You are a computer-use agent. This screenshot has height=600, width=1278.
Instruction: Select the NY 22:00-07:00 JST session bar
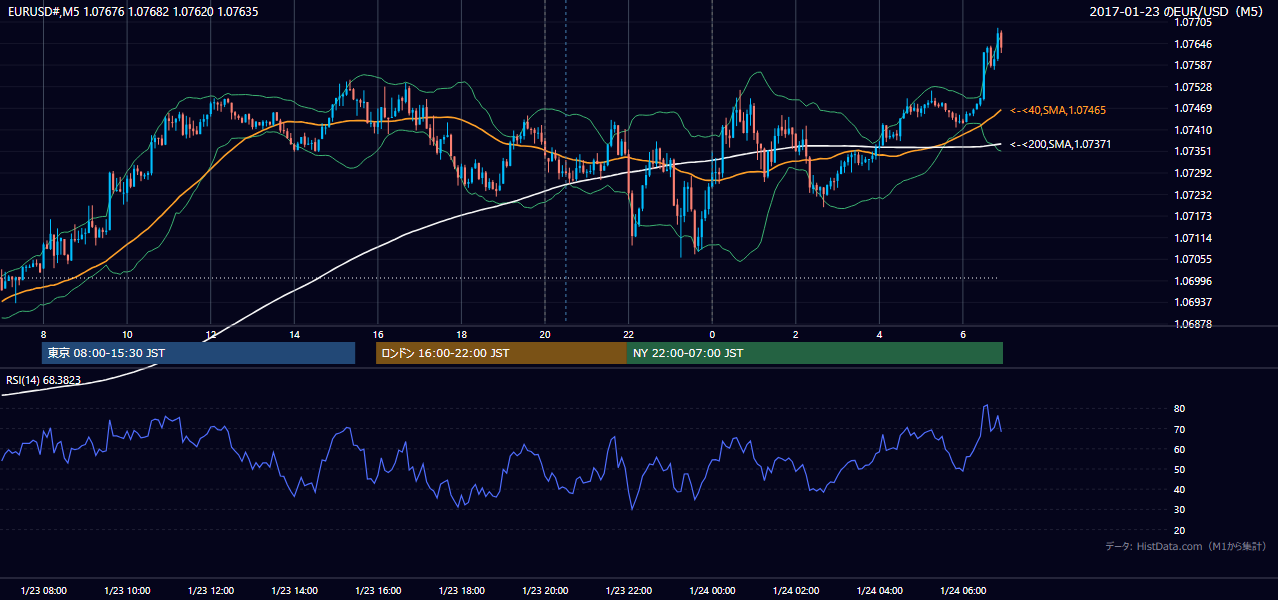815,353
